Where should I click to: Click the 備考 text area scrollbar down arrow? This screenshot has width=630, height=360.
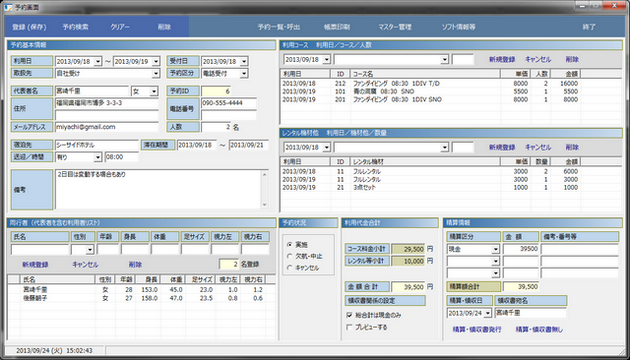coord(264,205)
